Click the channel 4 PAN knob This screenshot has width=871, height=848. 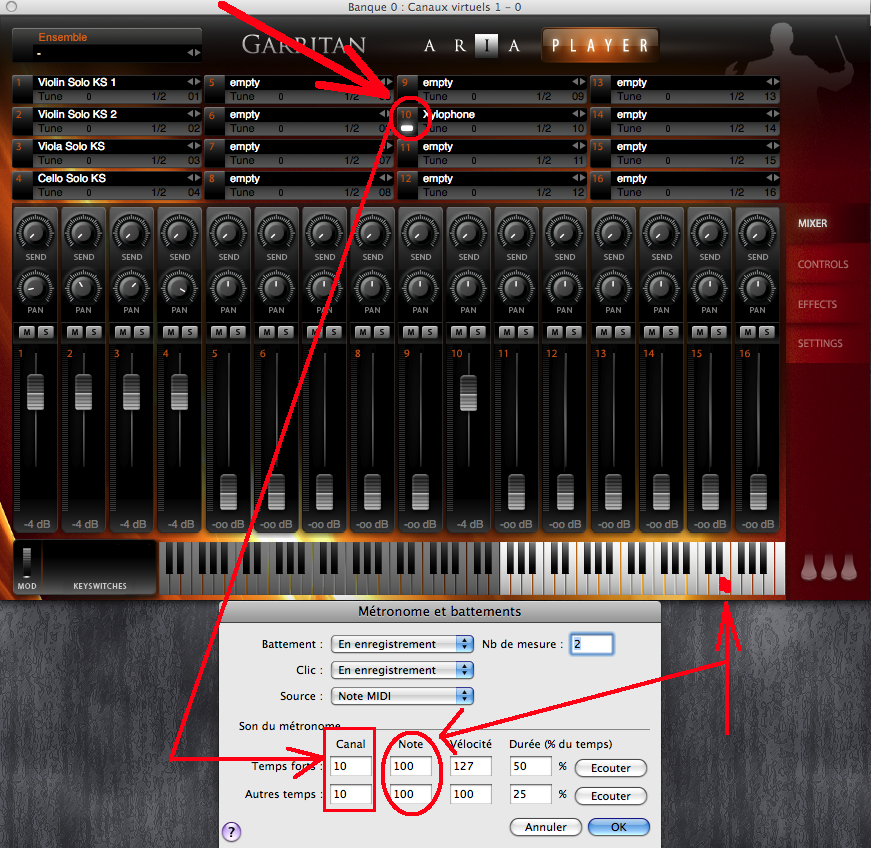pos(180,287)
